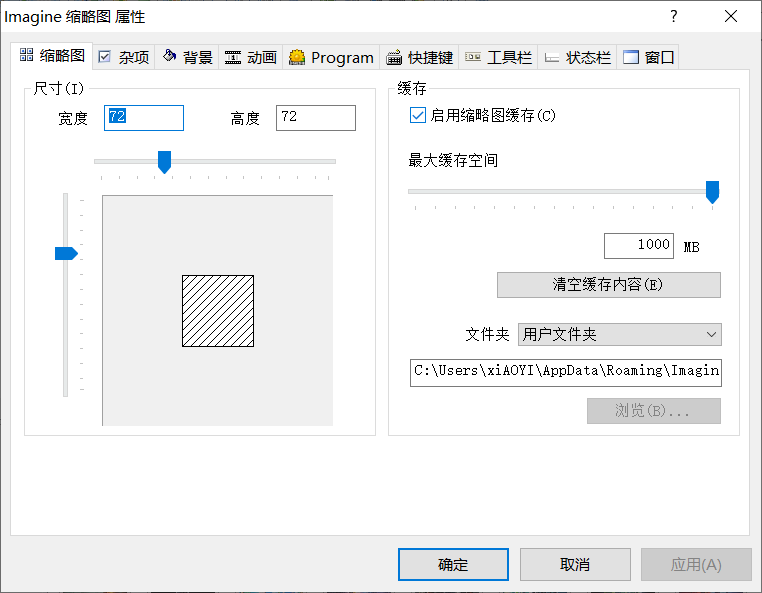The width and height of the screenshot is (762, 593).
Task: Click the vertical height slider thumb
Action: [x=66, y=253]
